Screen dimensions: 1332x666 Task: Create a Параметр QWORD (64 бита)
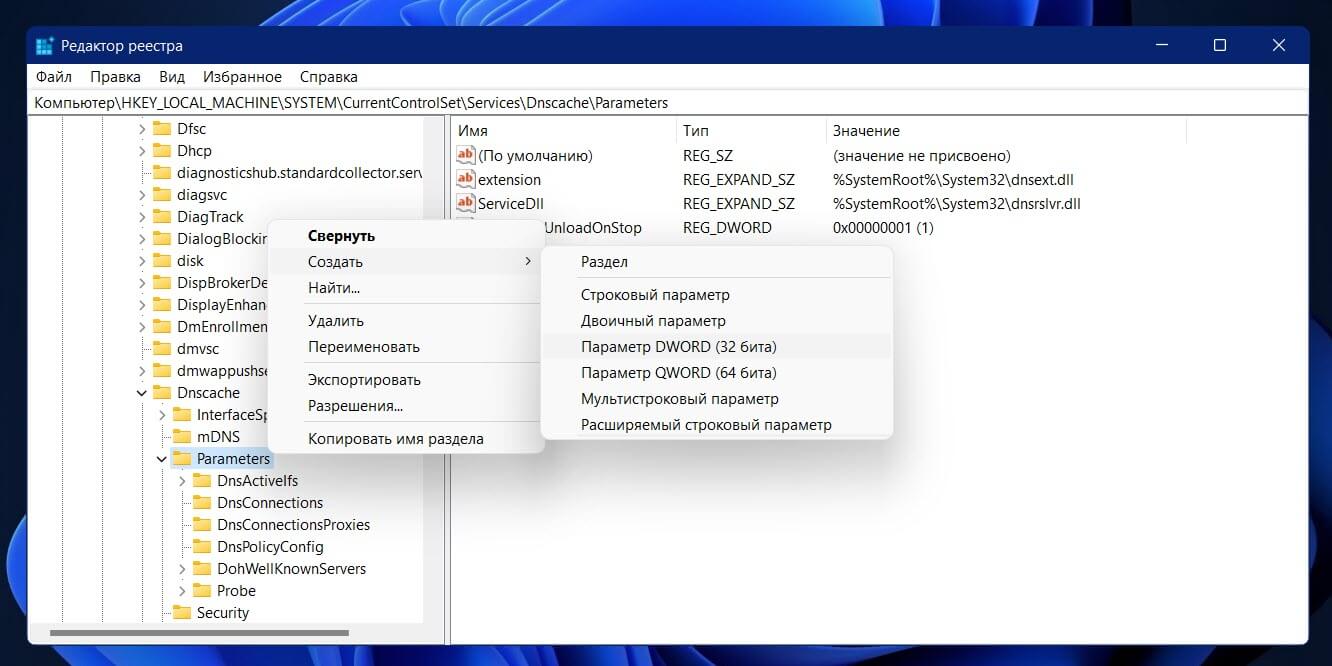coord(716,373)
